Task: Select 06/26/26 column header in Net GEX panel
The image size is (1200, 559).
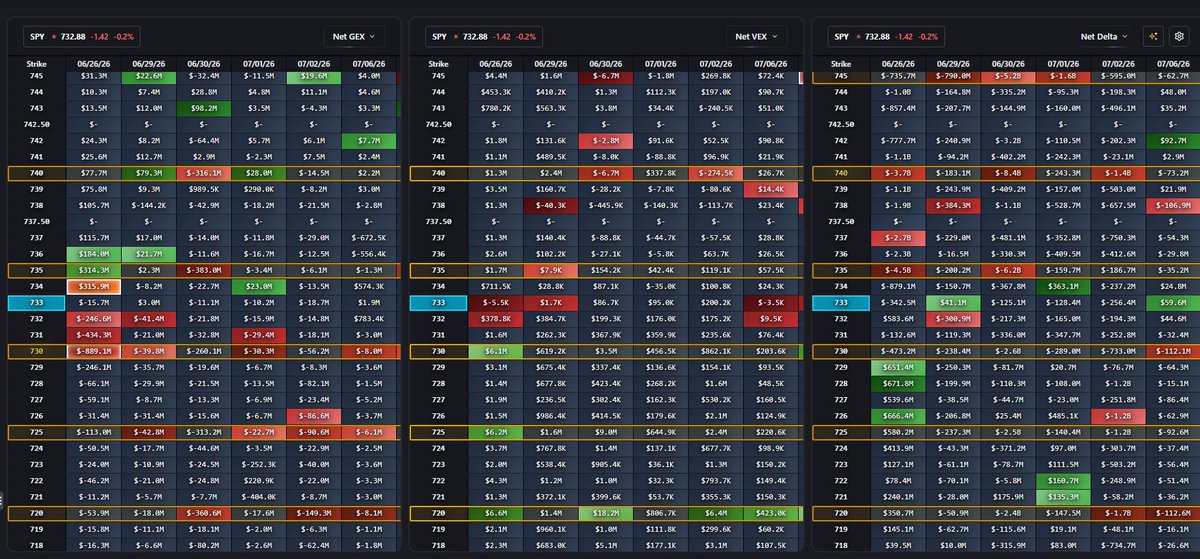Action: point(92,63)
